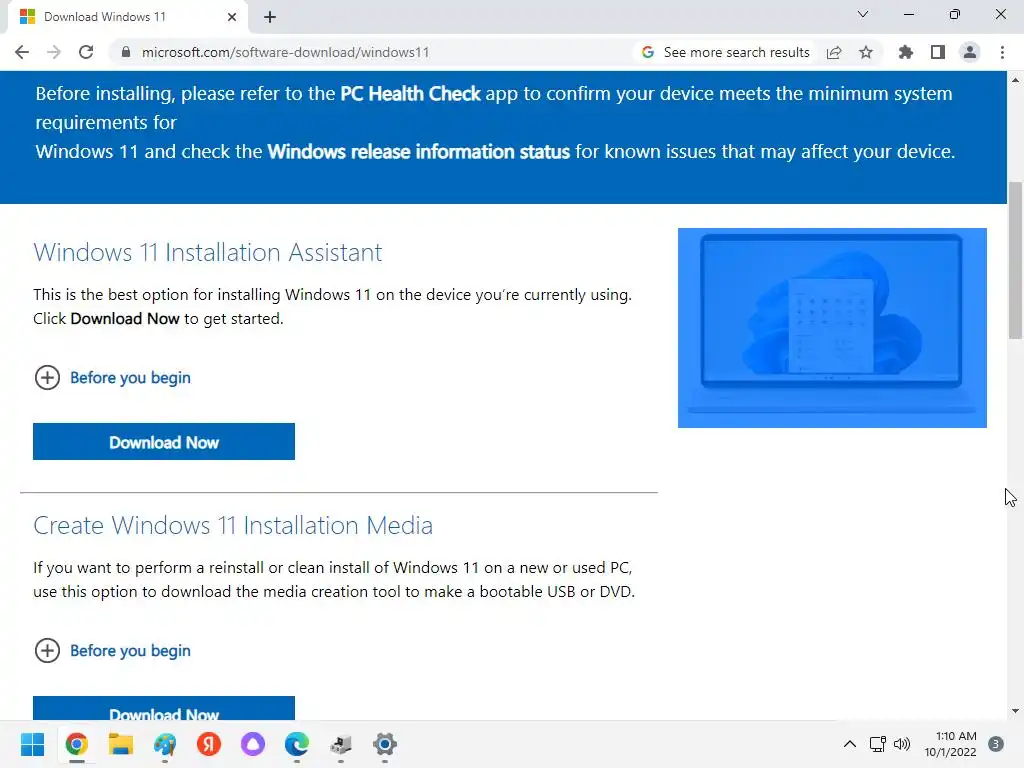Click the Windows 11 laptop image
Screen dimensions: 1024x768
pyautogui.click(x=832, y=328)
